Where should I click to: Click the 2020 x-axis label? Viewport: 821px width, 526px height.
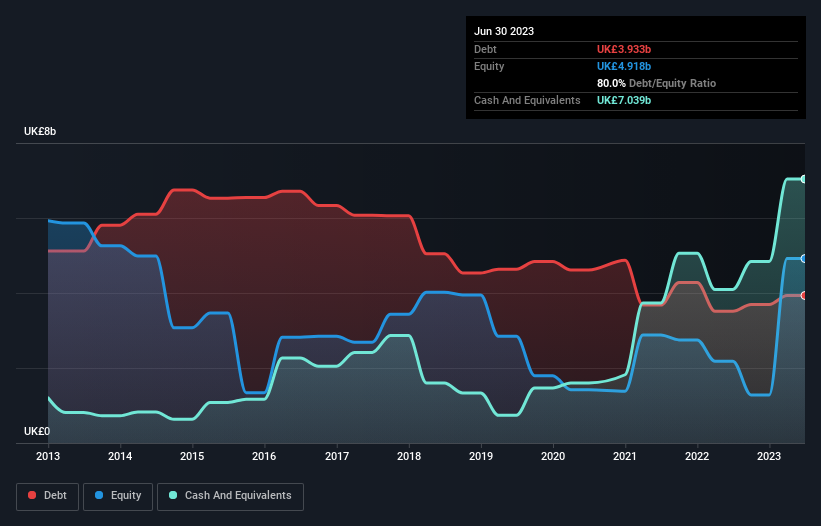pyautogui.click(x=553, y=456)
